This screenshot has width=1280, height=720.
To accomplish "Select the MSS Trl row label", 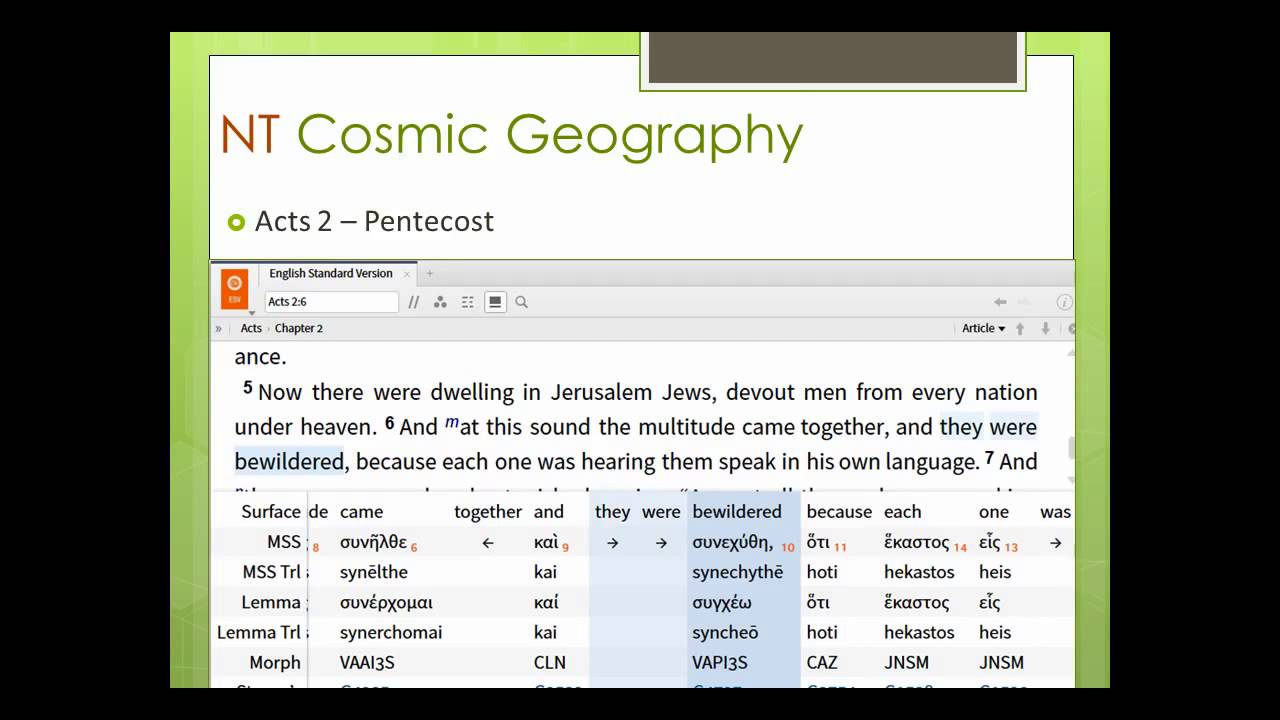I will [x=271, y=572].
